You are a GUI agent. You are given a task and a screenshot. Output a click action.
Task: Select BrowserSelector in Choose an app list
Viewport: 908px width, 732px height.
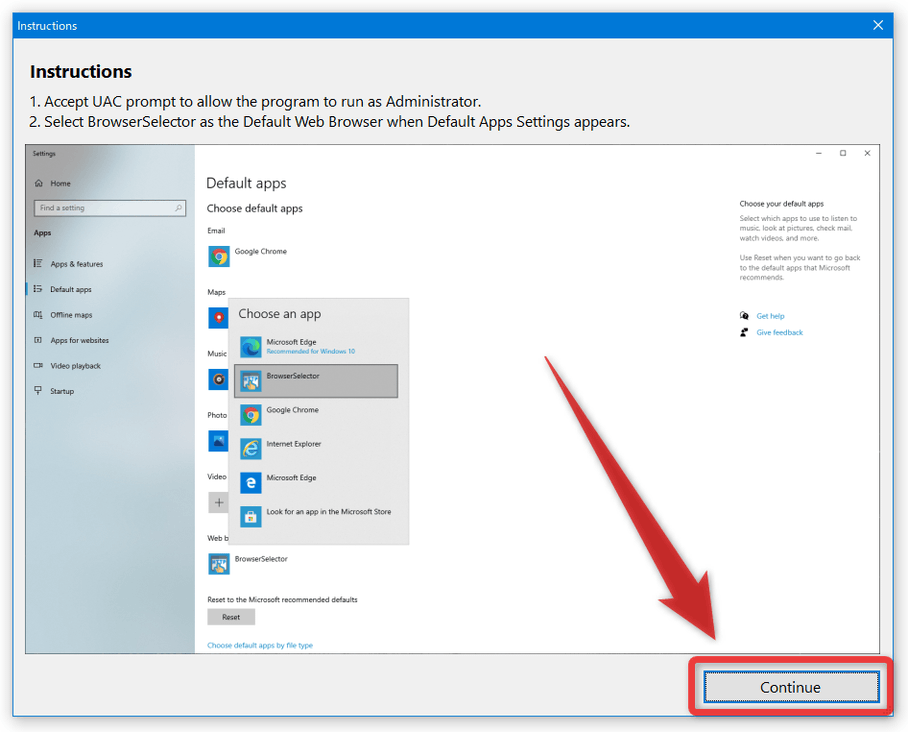(316, 381)
